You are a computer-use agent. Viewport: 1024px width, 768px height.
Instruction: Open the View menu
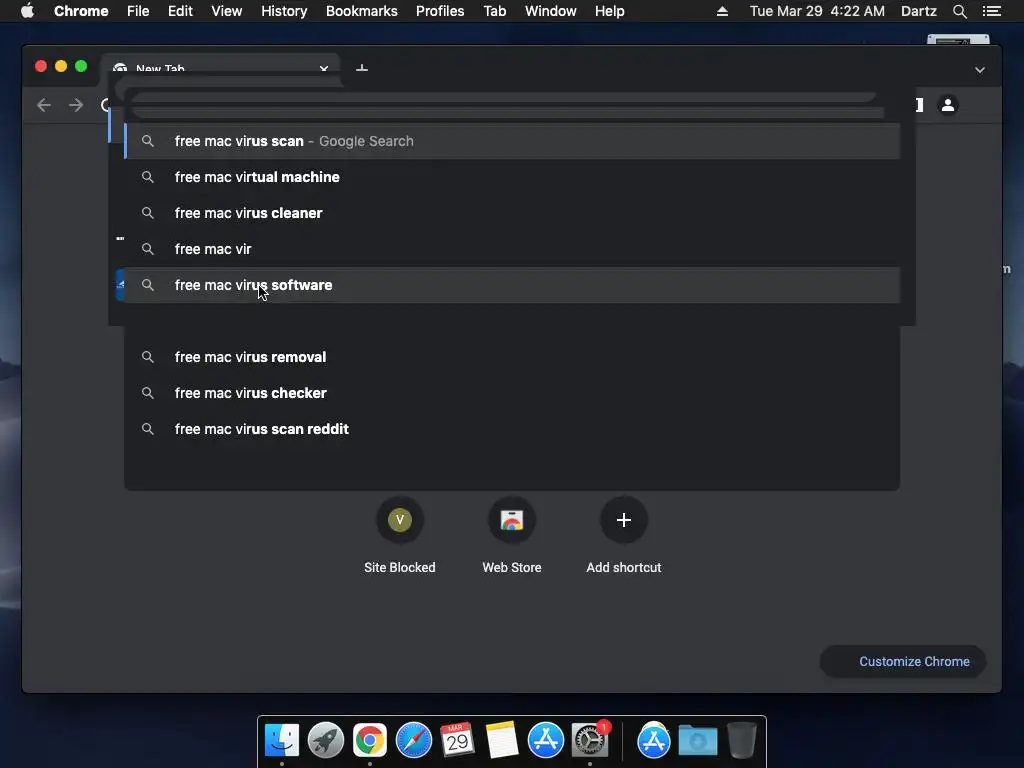pos(227,11)
